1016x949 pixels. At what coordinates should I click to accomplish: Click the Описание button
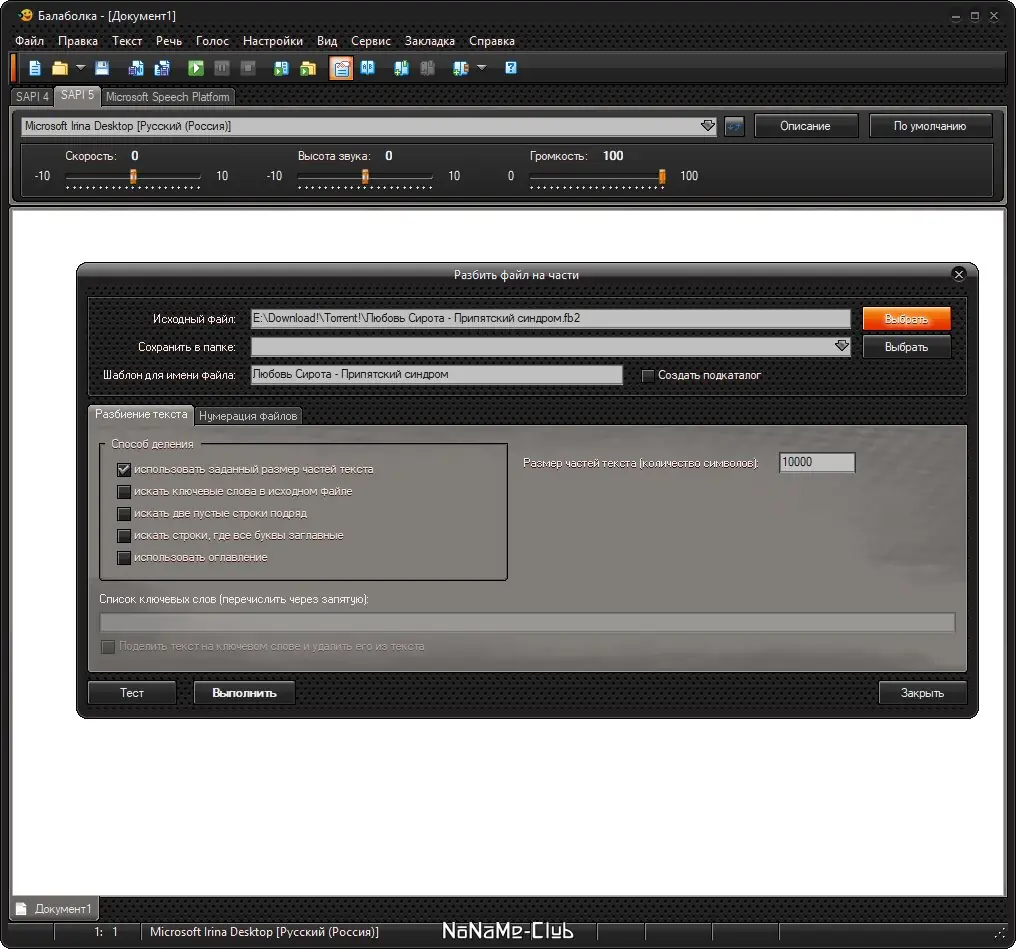click(805, 126)
